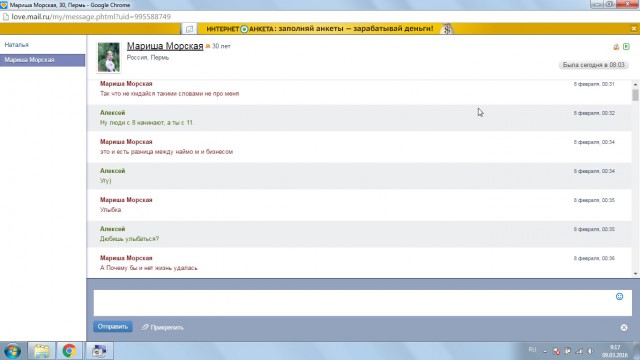Screen dimensions: 640x360
Task: Click the Россия, Пермь location text
Action: point(147,58)
